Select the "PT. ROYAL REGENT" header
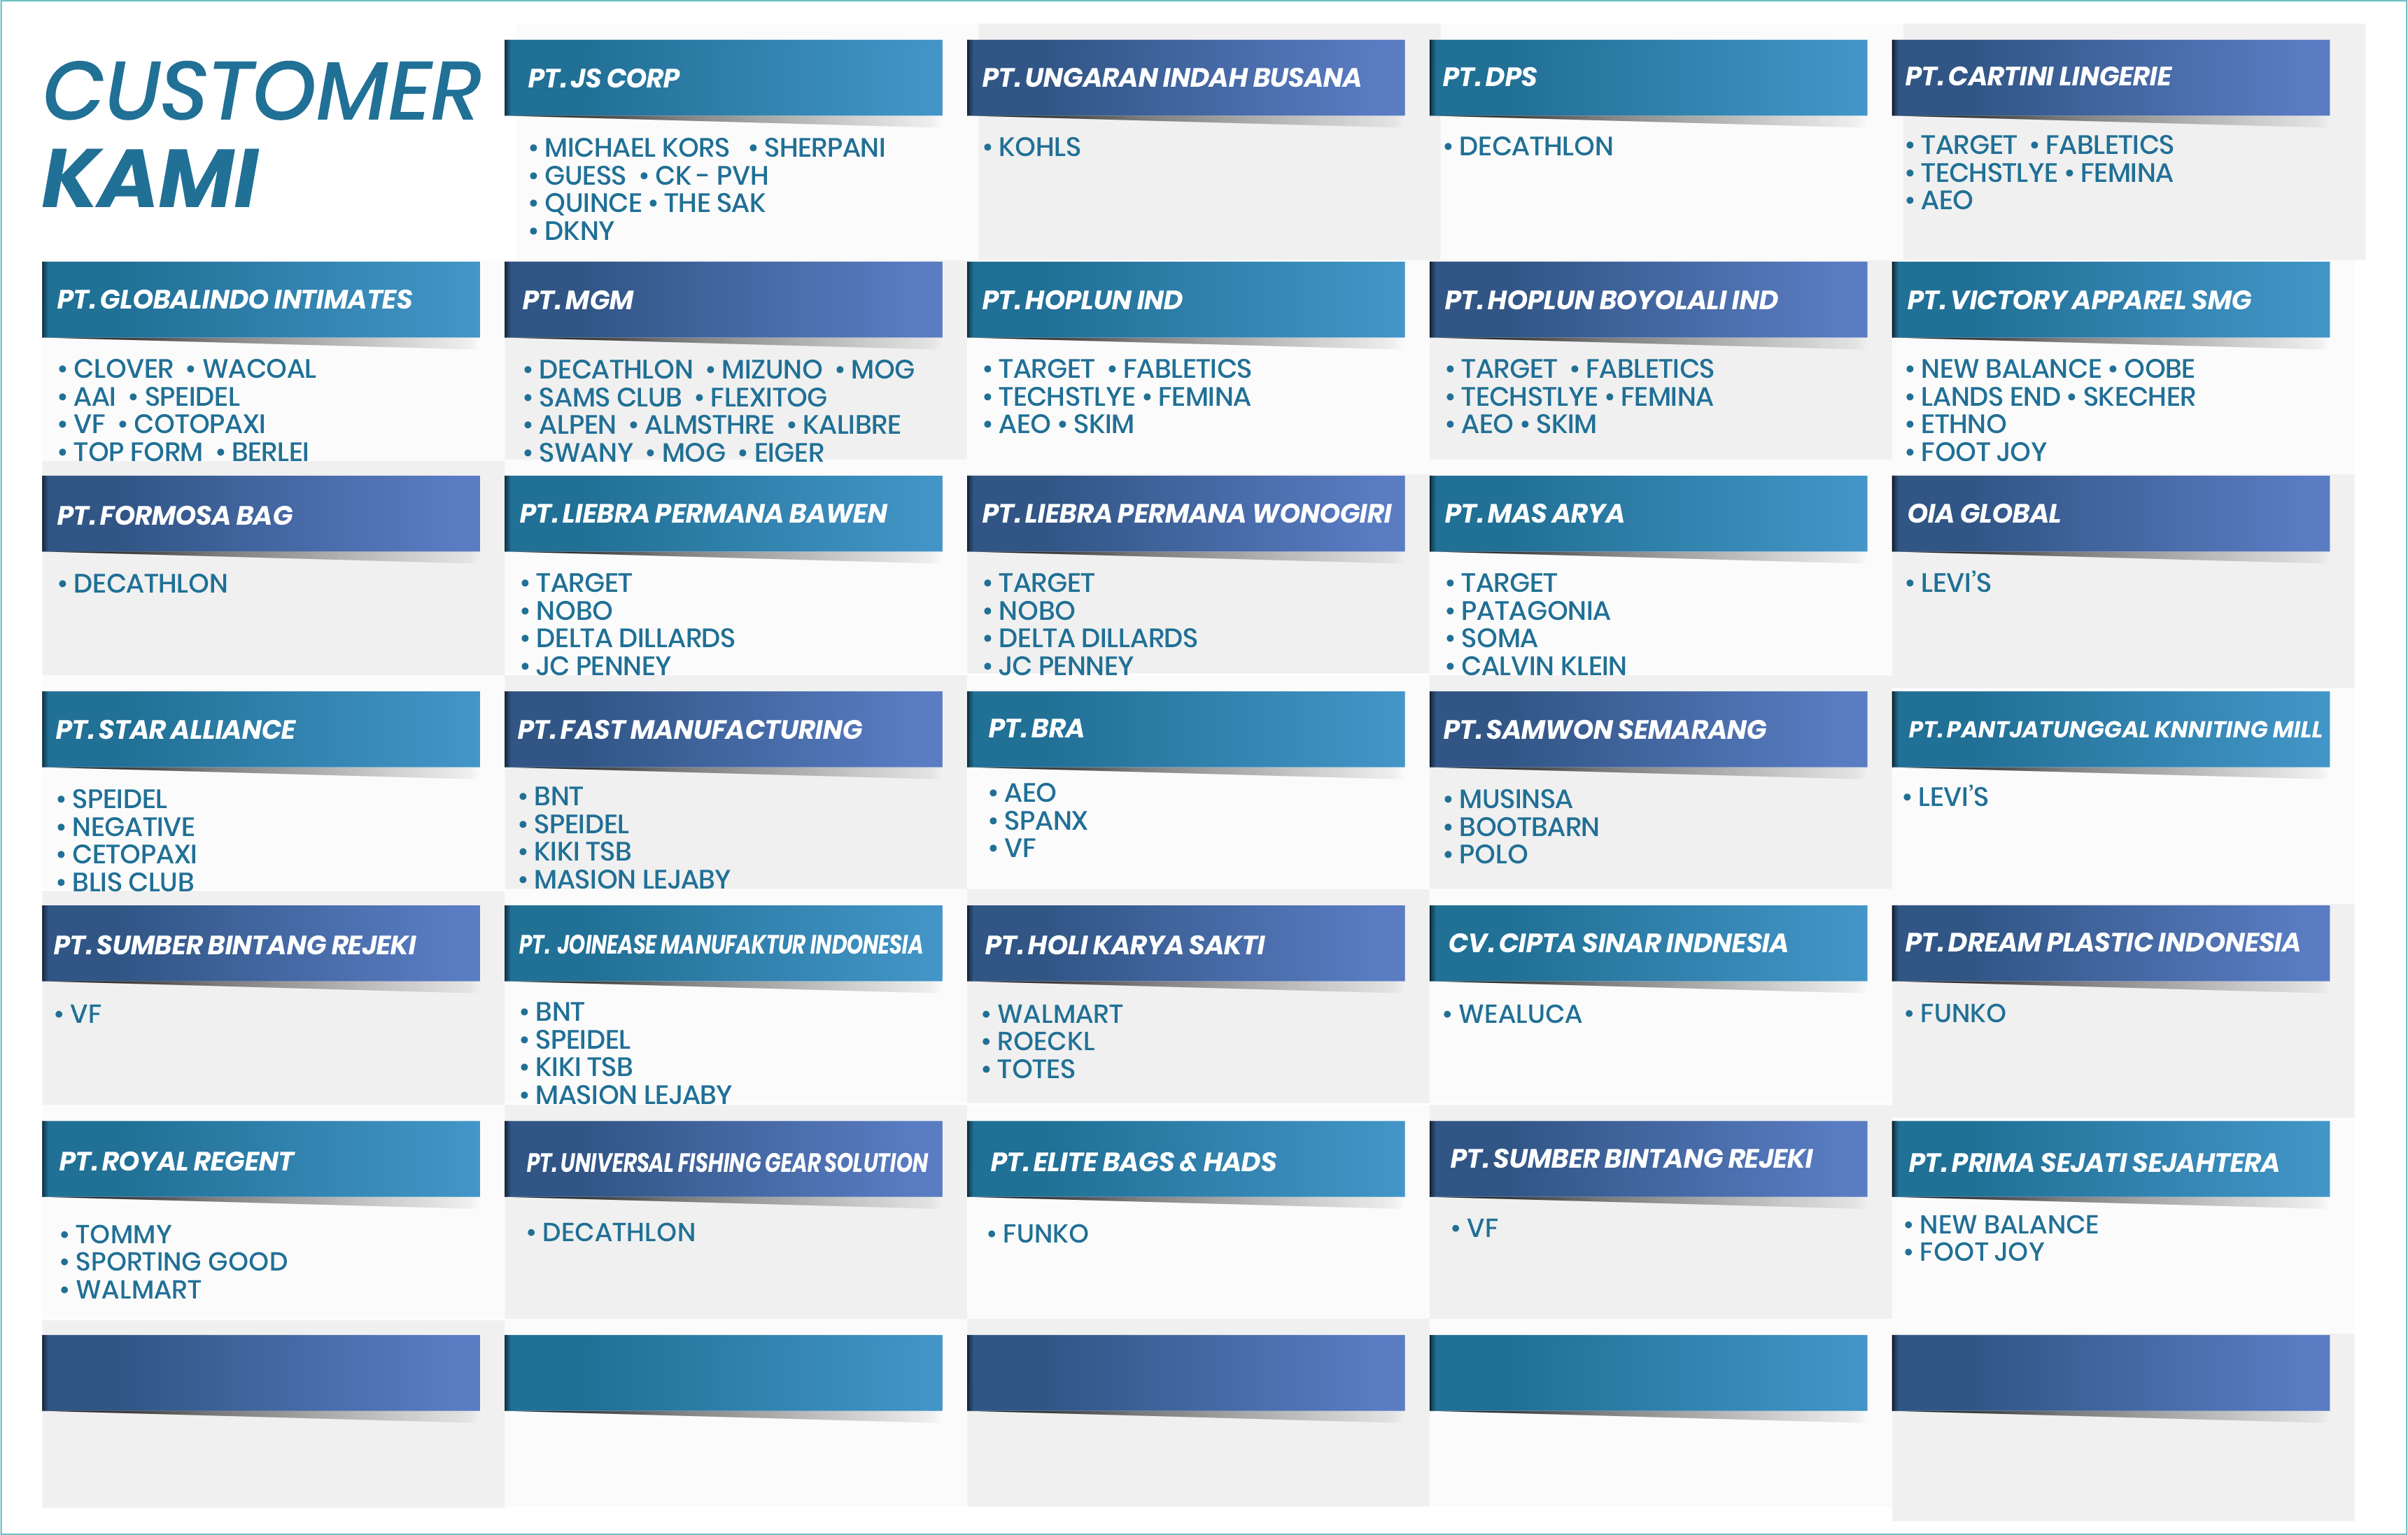Screen dimensions: 2408x1535 tap(261, 1159)
